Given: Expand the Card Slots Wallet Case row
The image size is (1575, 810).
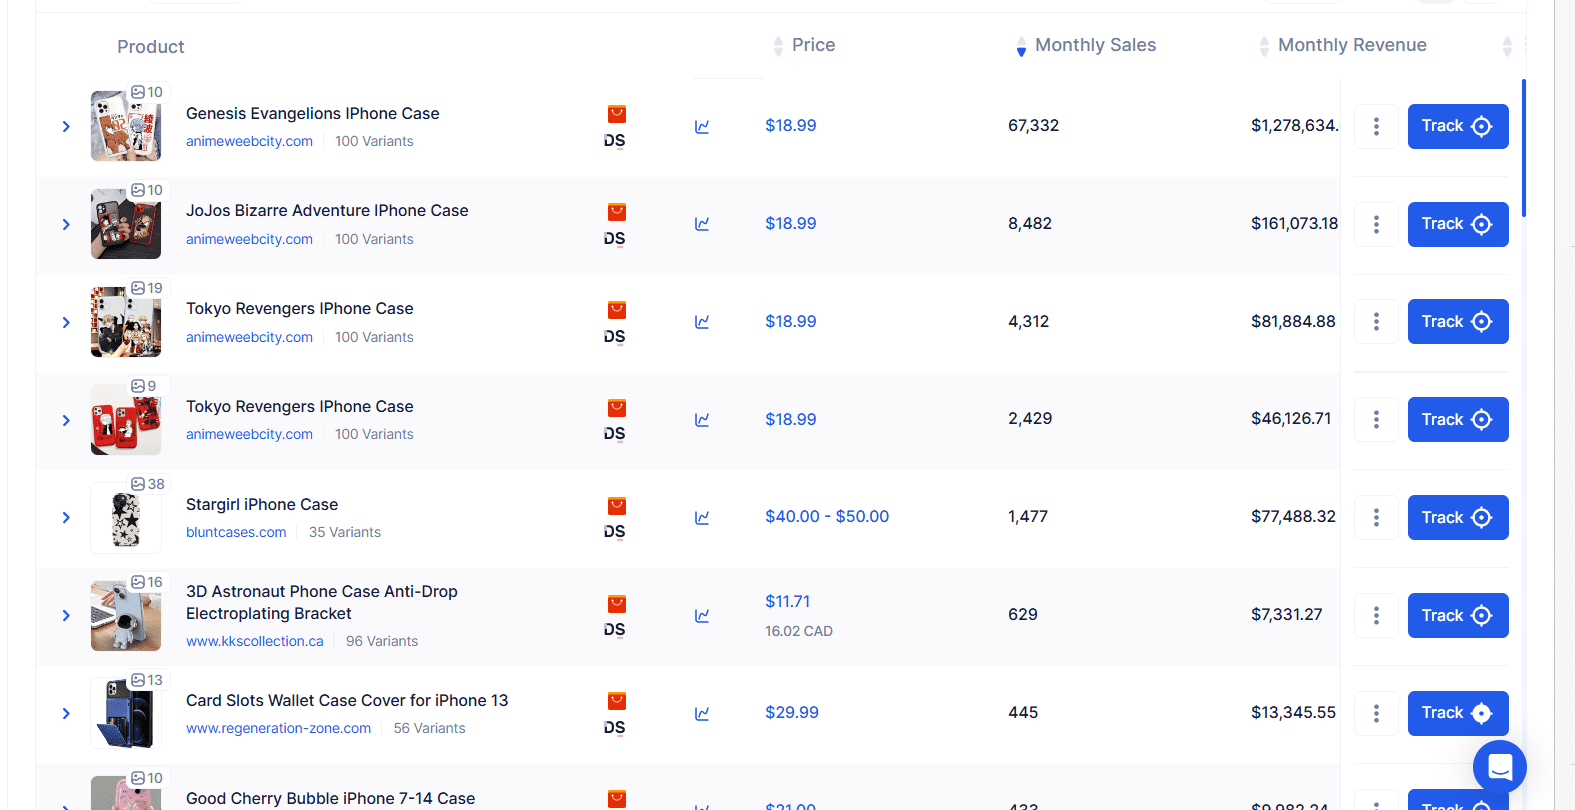Looking at the screenshot, I should 66,714.
